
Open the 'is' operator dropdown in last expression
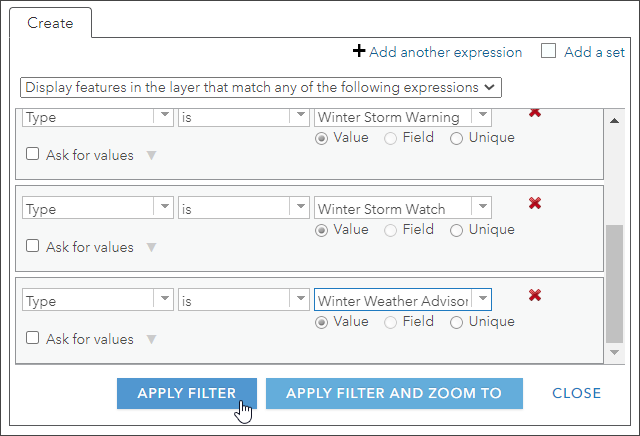click(299, 300)
